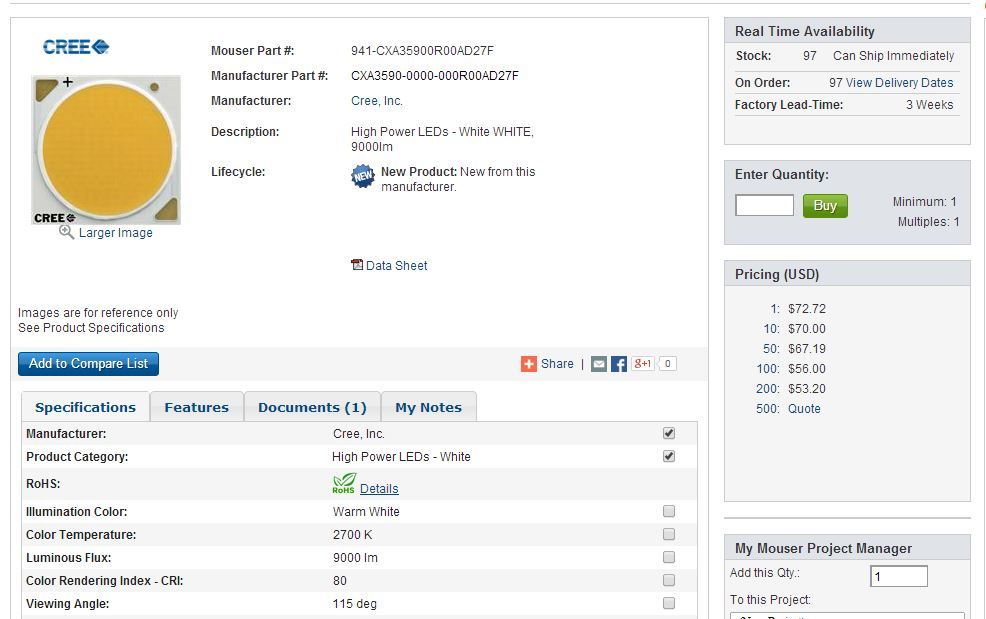986x619 pixels.
Task: Click the High Power LEDs - White category value
Action: click(x=401, y=457)
